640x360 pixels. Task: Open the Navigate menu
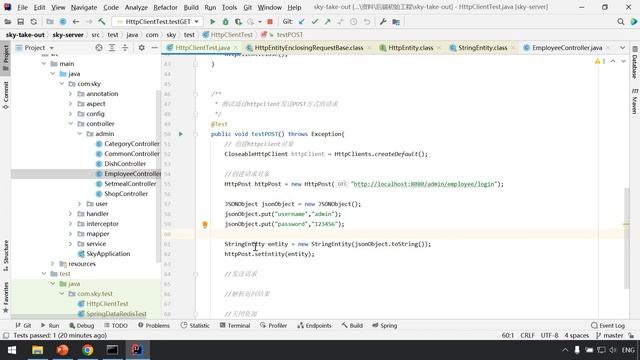pos(84,7)
